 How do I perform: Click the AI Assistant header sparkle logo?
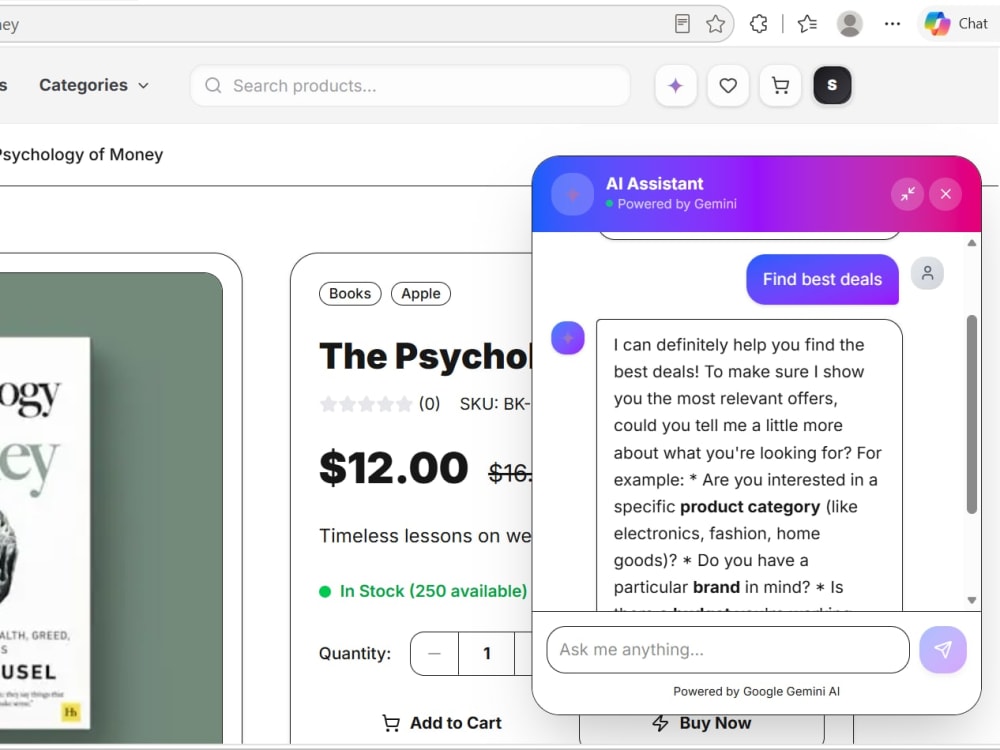coord(573,194)
